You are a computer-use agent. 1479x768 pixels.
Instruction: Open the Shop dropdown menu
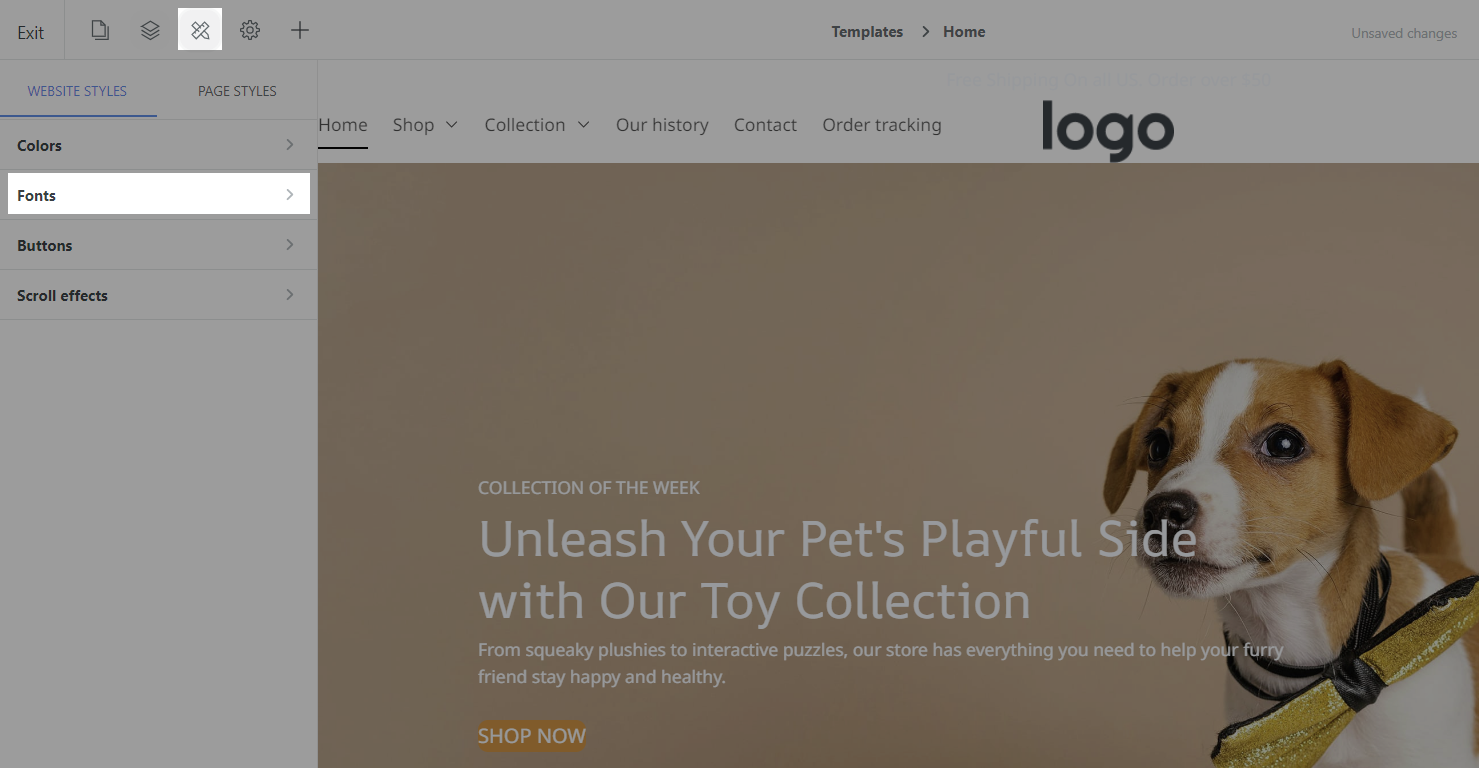tap(425, 125)
